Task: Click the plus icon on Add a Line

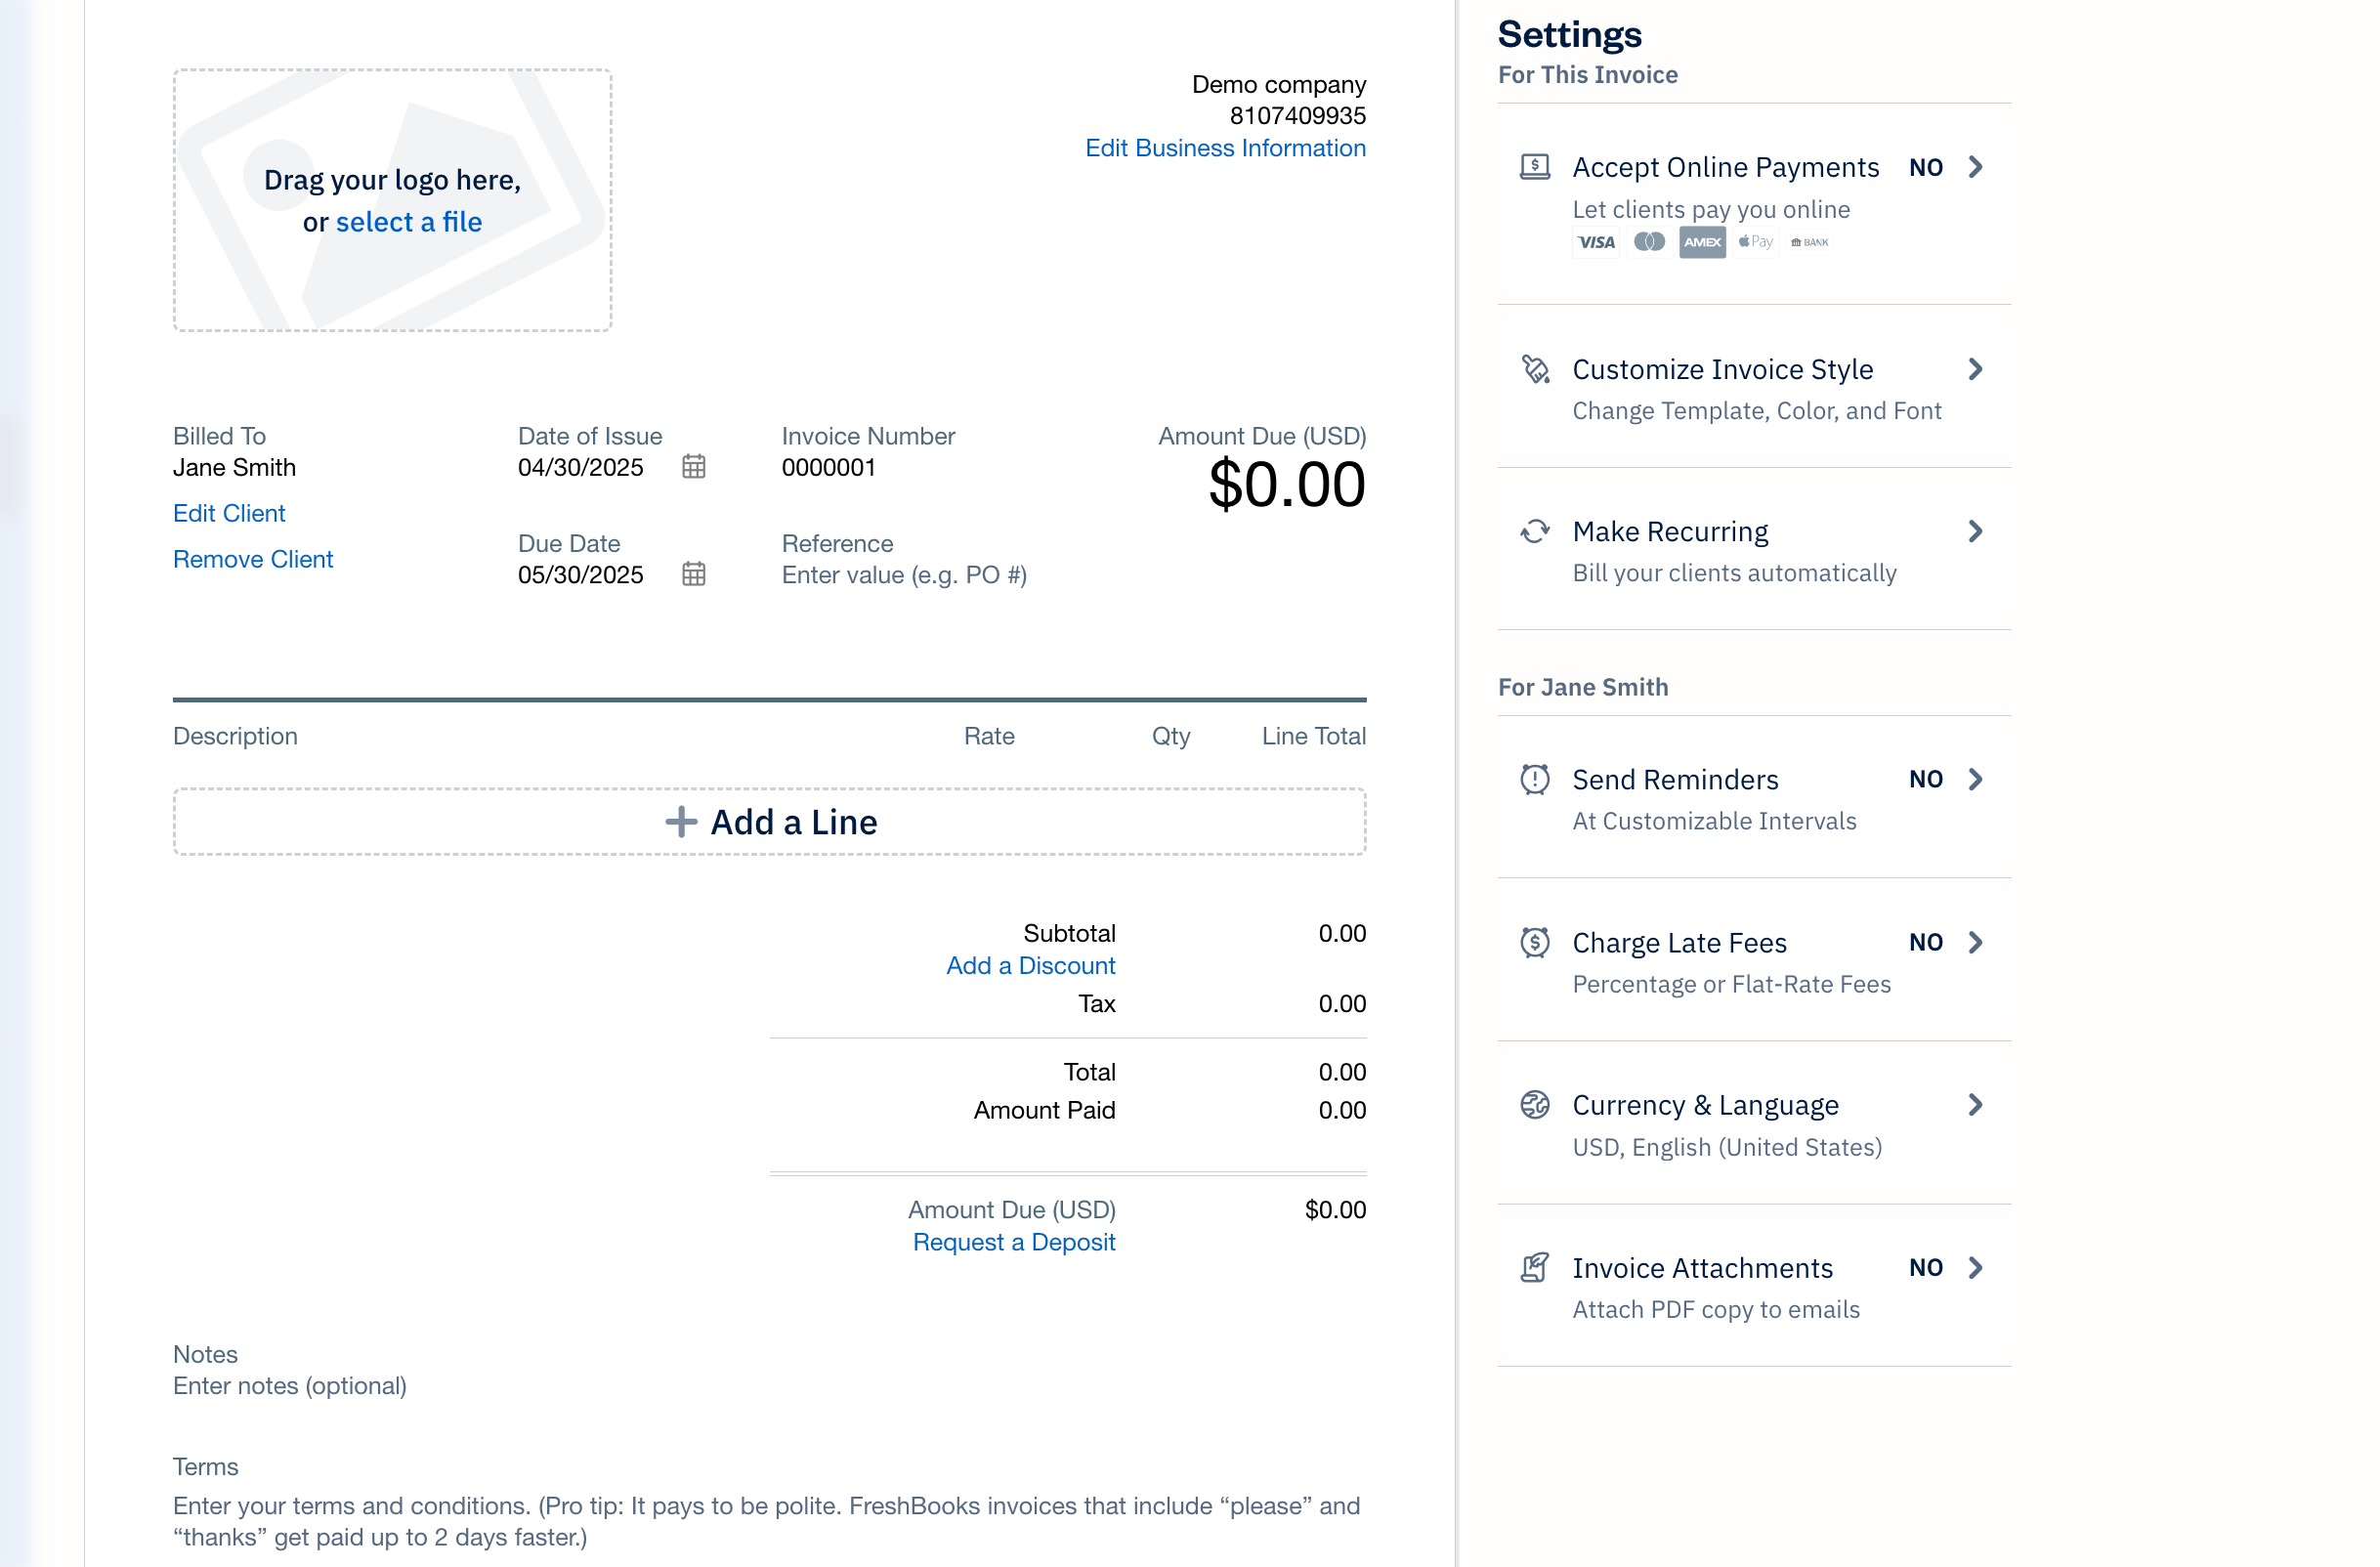Action: click(x=680, y=821)
